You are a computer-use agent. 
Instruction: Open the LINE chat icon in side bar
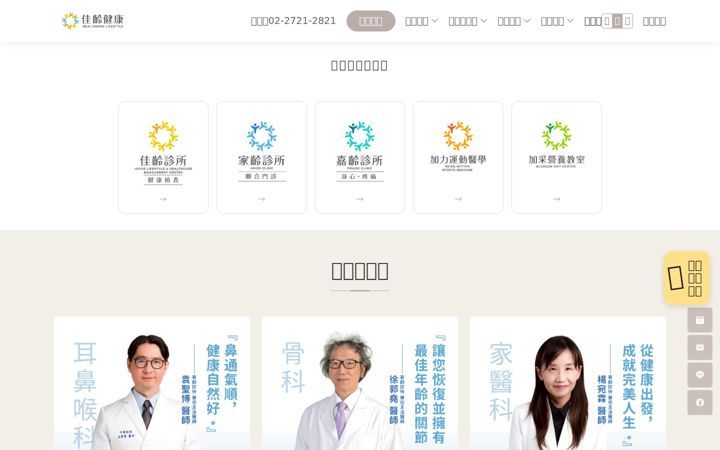pos(700,375)
